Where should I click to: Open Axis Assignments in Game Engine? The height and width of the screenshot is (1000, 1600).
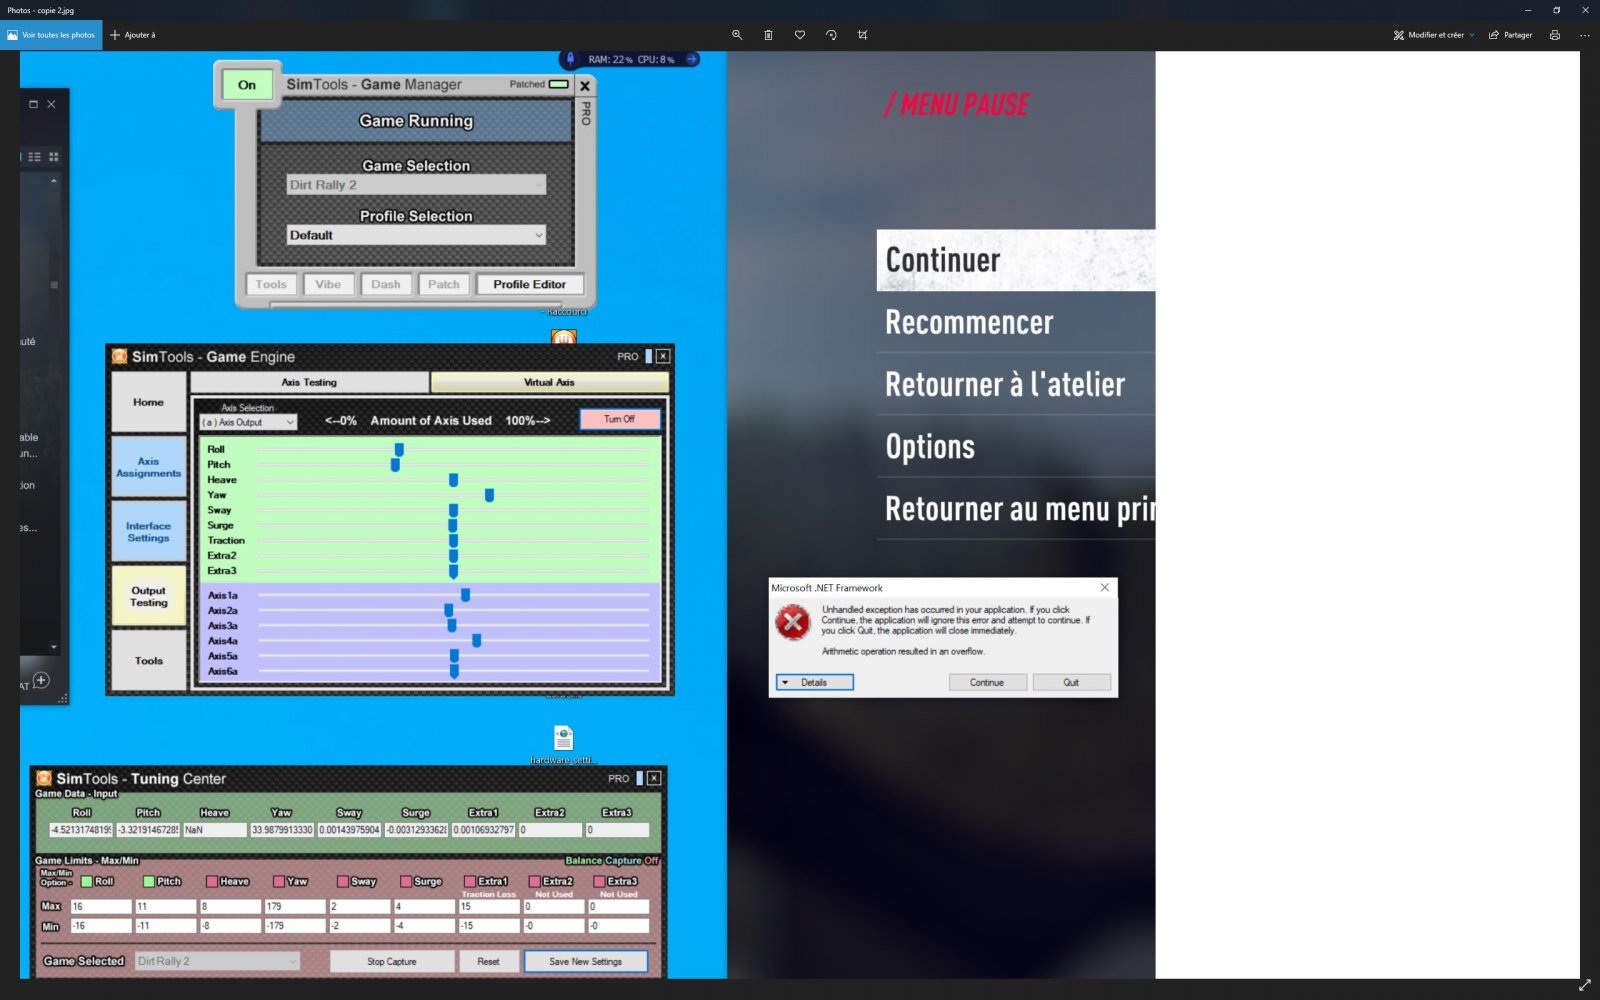148,467
